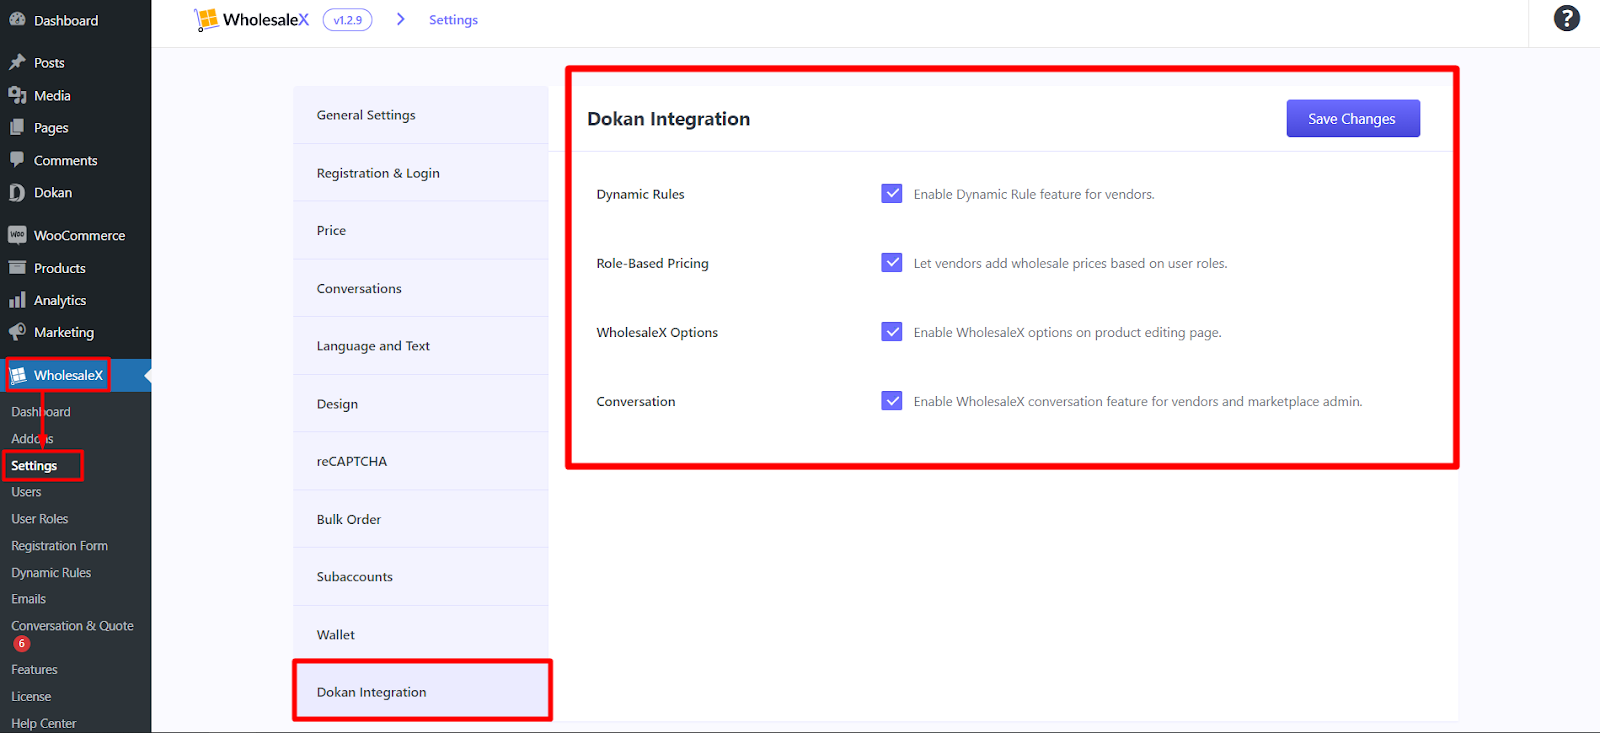Click the Pages icon in sidebar
Image resolution: width=1600 pixels, height=733 pixels.
click(17, 127)
